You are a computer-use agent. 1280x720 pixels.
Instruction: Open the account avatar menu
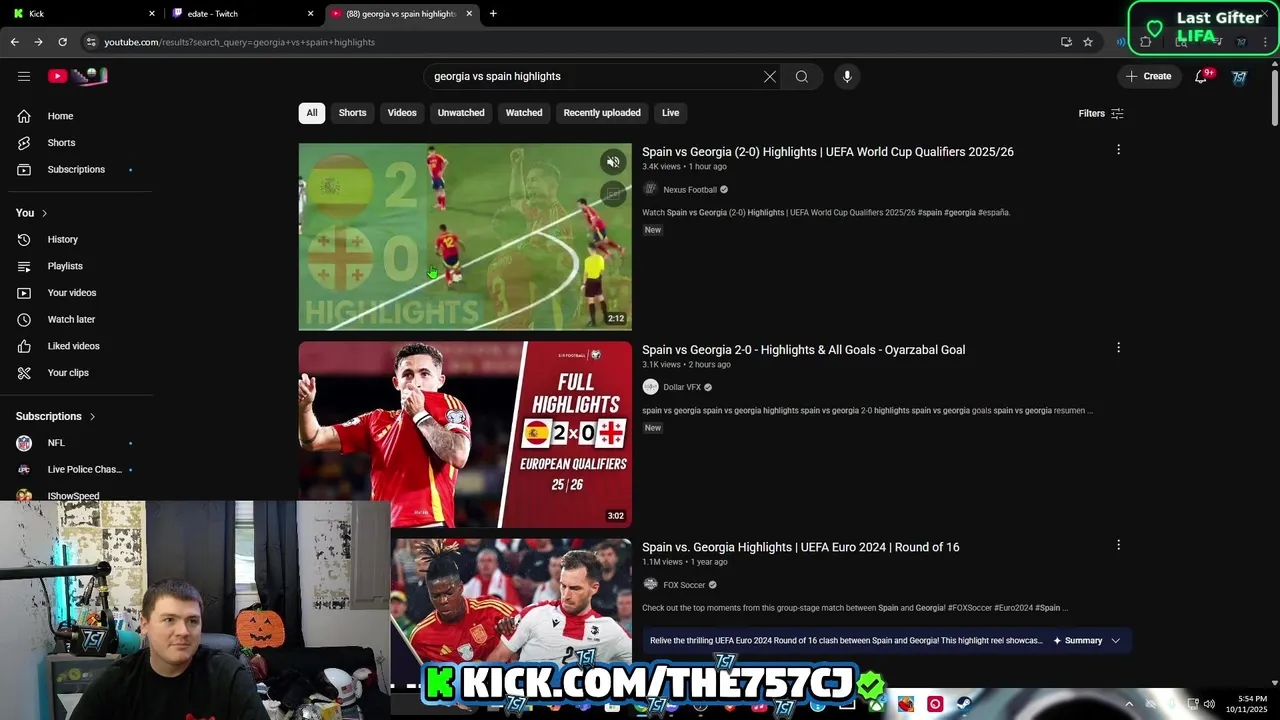click(x=1239, y=76)
